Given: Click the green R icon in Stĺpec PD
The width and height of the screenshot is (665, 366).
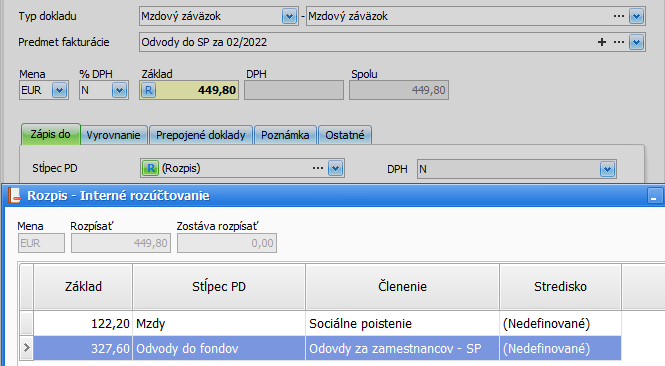Looking at the screenshot, I should pyautogui.click(x=150, y=168).
